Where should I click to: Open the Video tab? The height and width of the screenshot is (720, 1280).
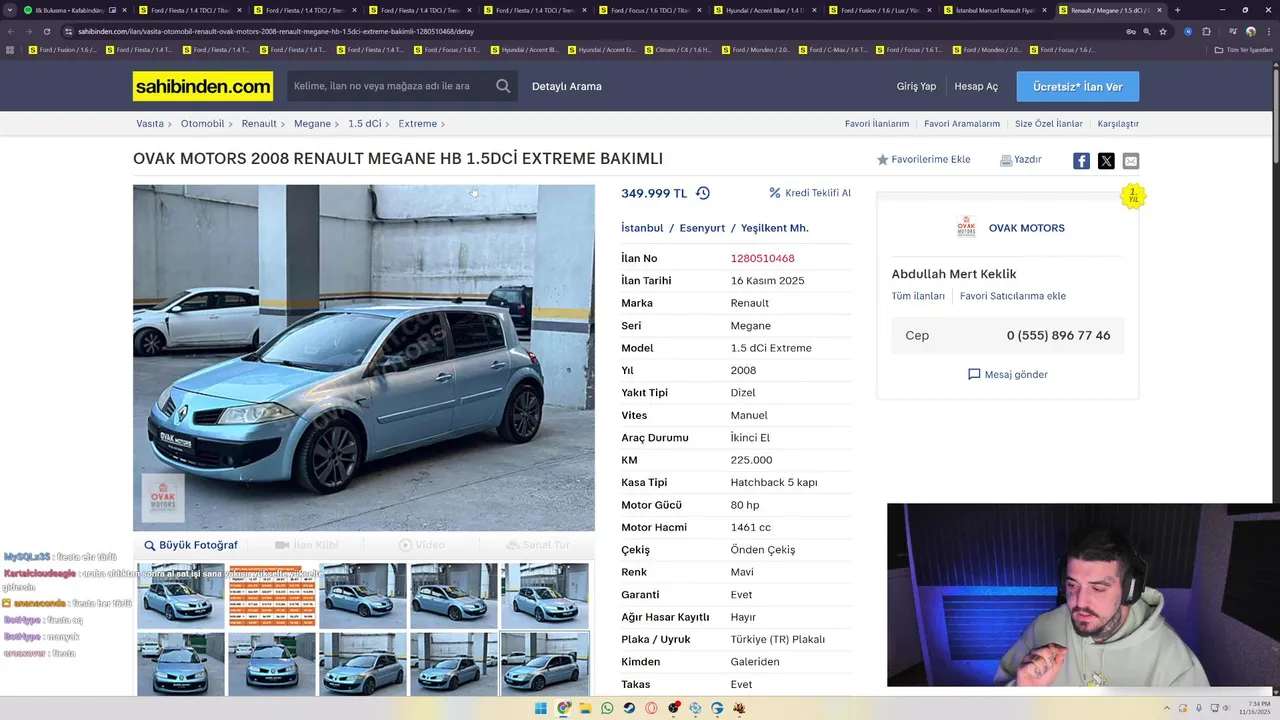coord(422,545)
